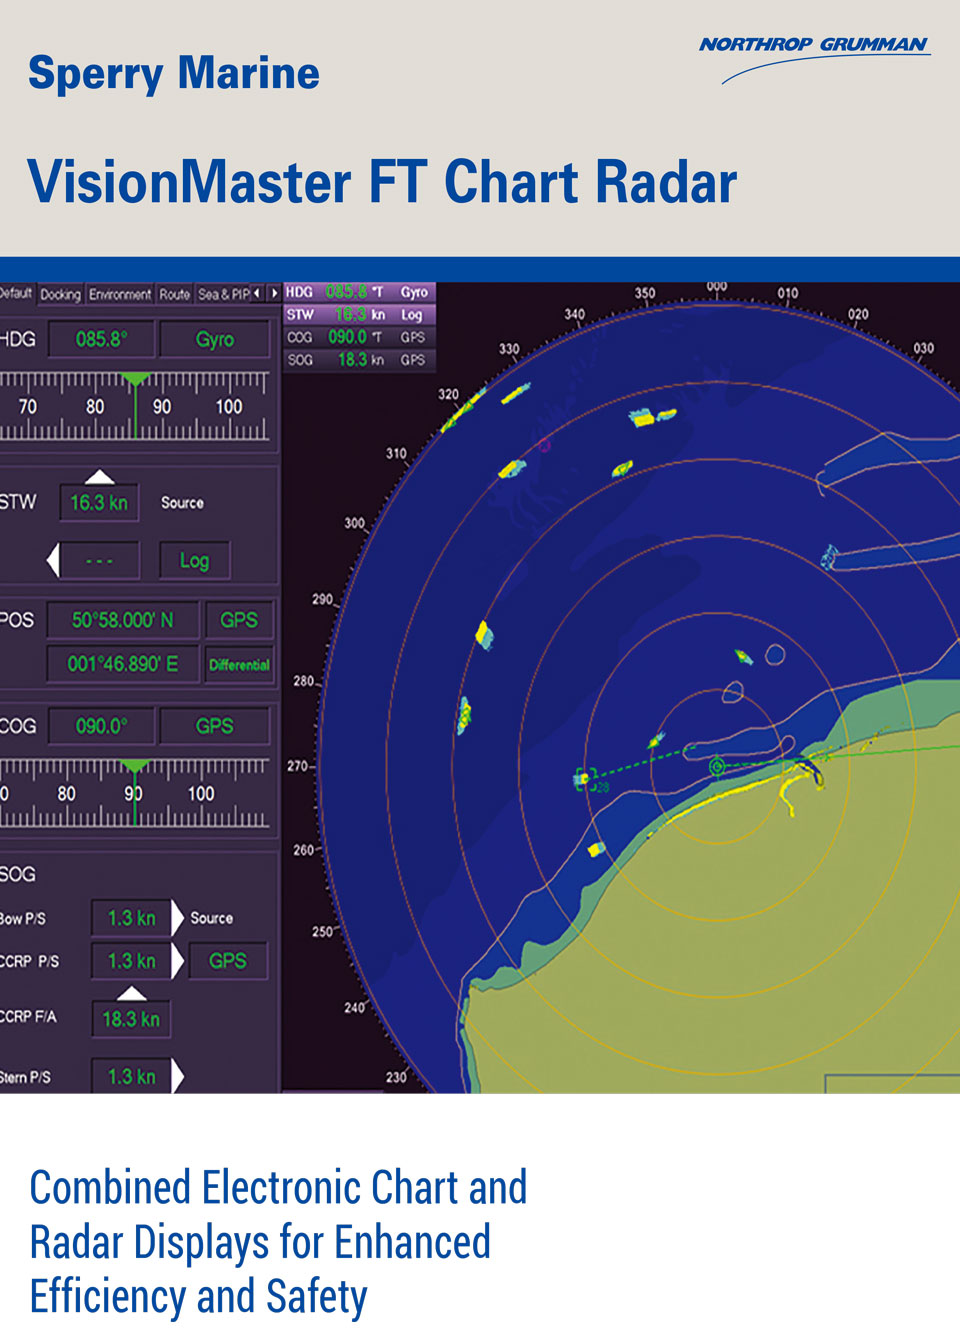960x1334 pixels.
Task: Click the left arrow beside the dashed field
Action: pos(53,560)
